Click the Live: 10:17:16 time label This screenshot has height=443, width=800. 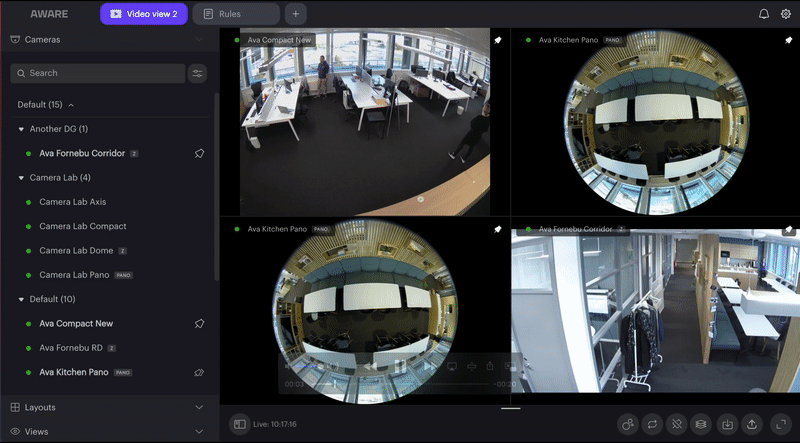(275, 424)
